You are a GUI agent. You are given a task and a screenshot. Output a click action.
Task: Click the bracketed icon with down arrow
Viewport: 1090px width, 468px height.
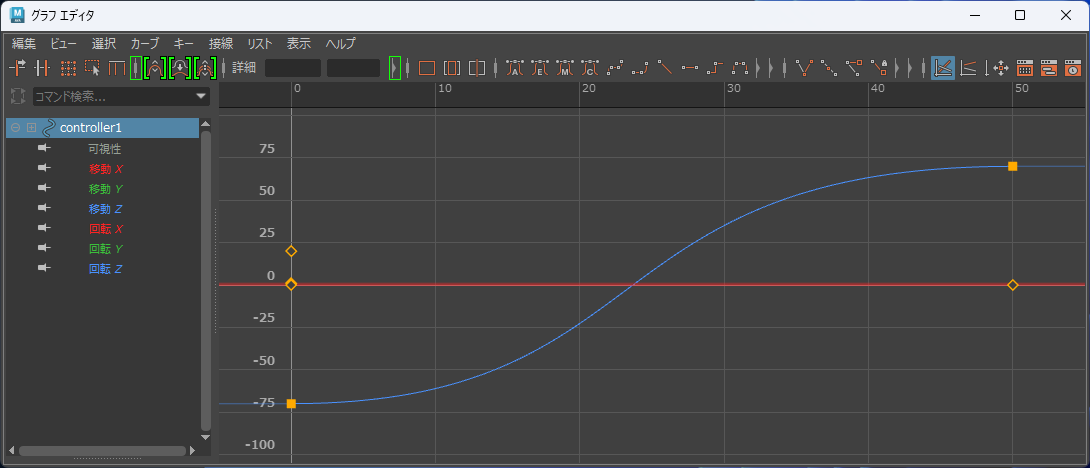coord(181,68)
